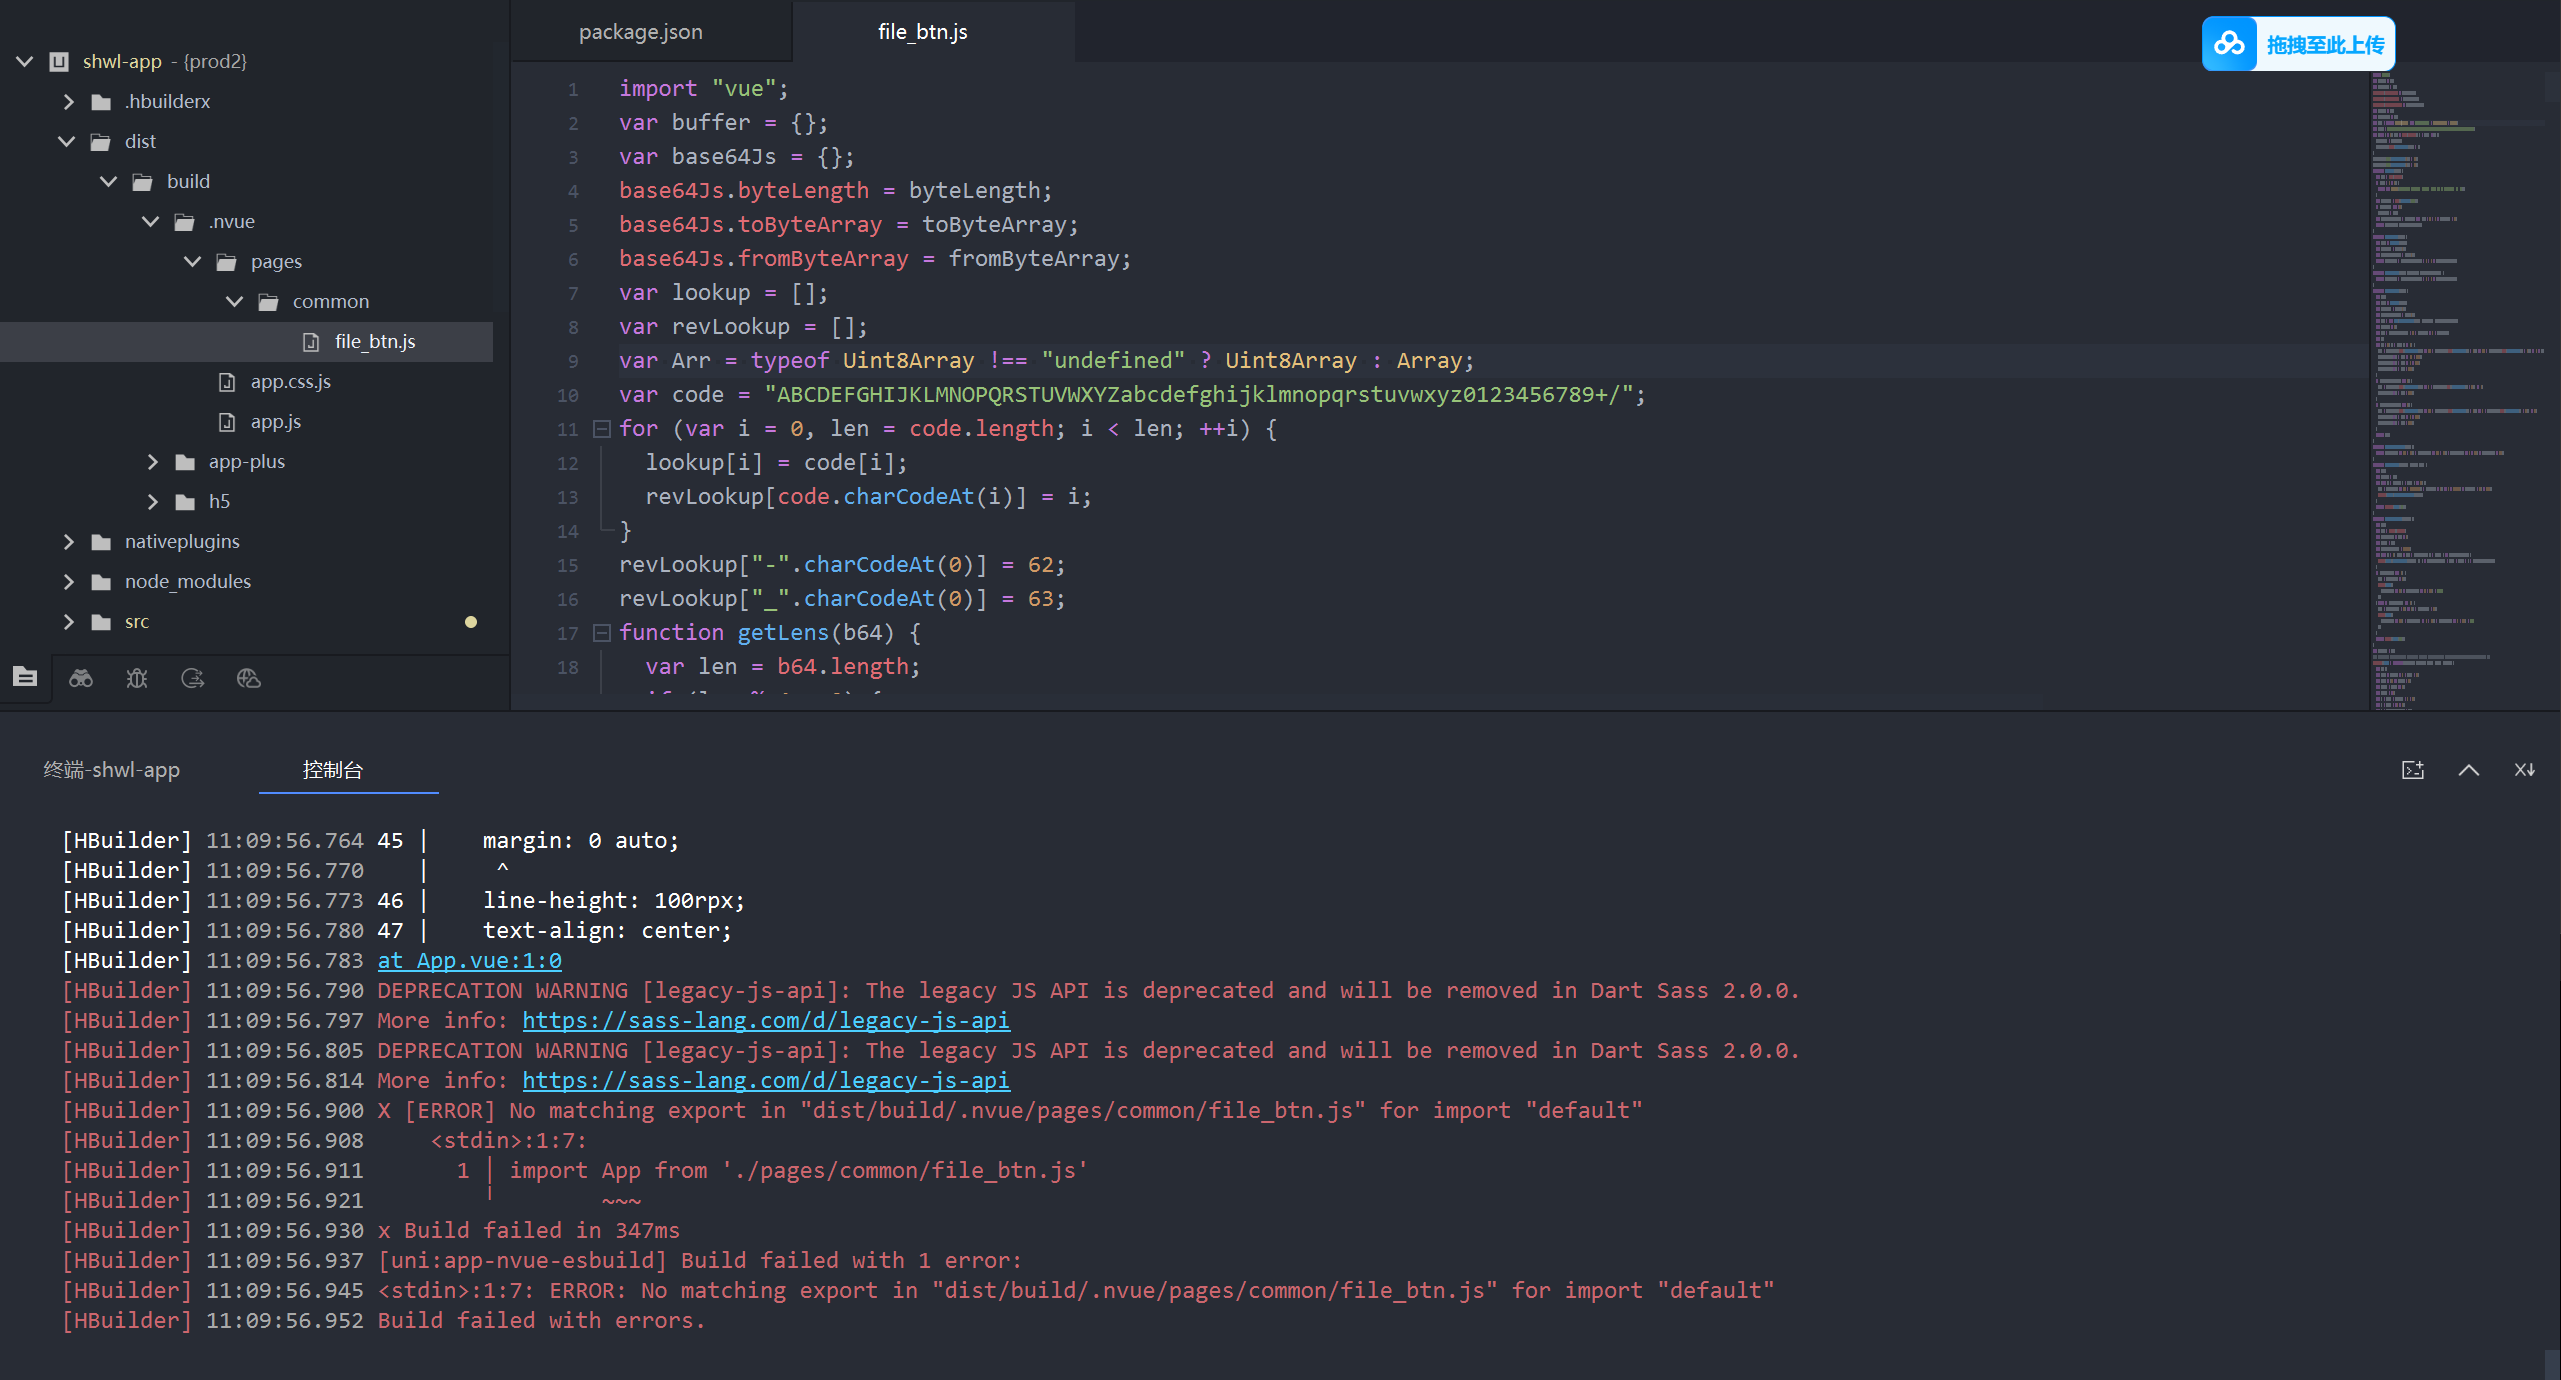Image resolution: width=2561 pixels, height=1380 pixels.
Task: Open the globe cloud panel icon
Action: [x=249, y=678]
